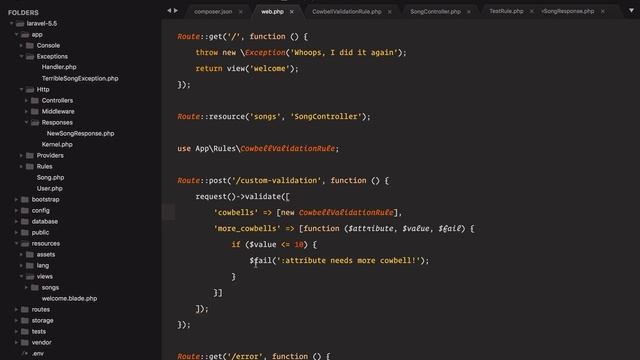640x360 pixels.
Task: Open Handler.php in the sidebar
Action: tap(59, 67)
